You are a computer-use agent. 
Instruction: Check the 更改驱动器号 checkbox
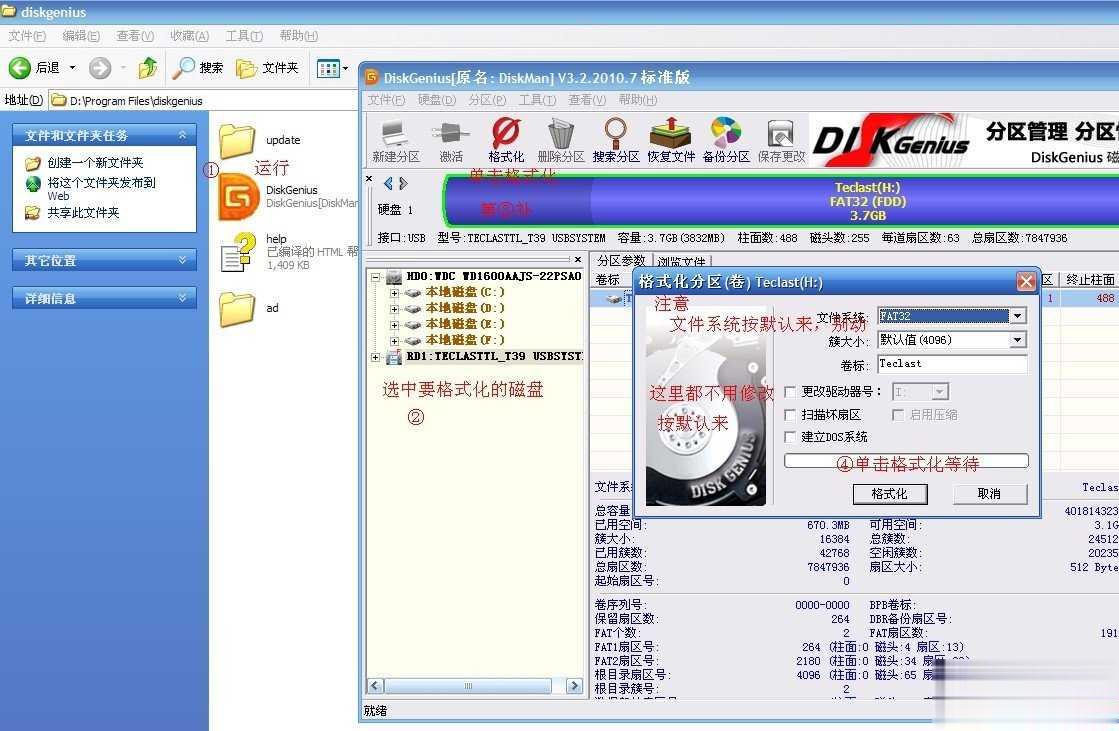pyautogui.click(x=790, y=392)
